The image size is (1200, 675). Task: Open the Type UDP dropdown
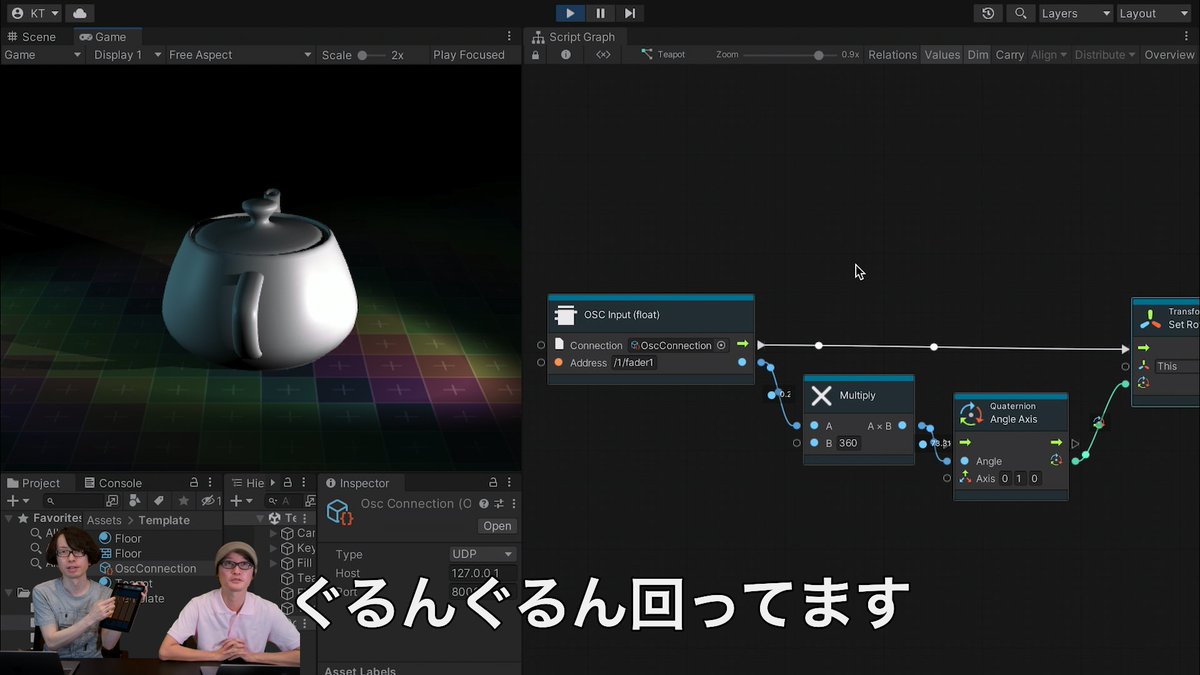[x=482, y=554]
